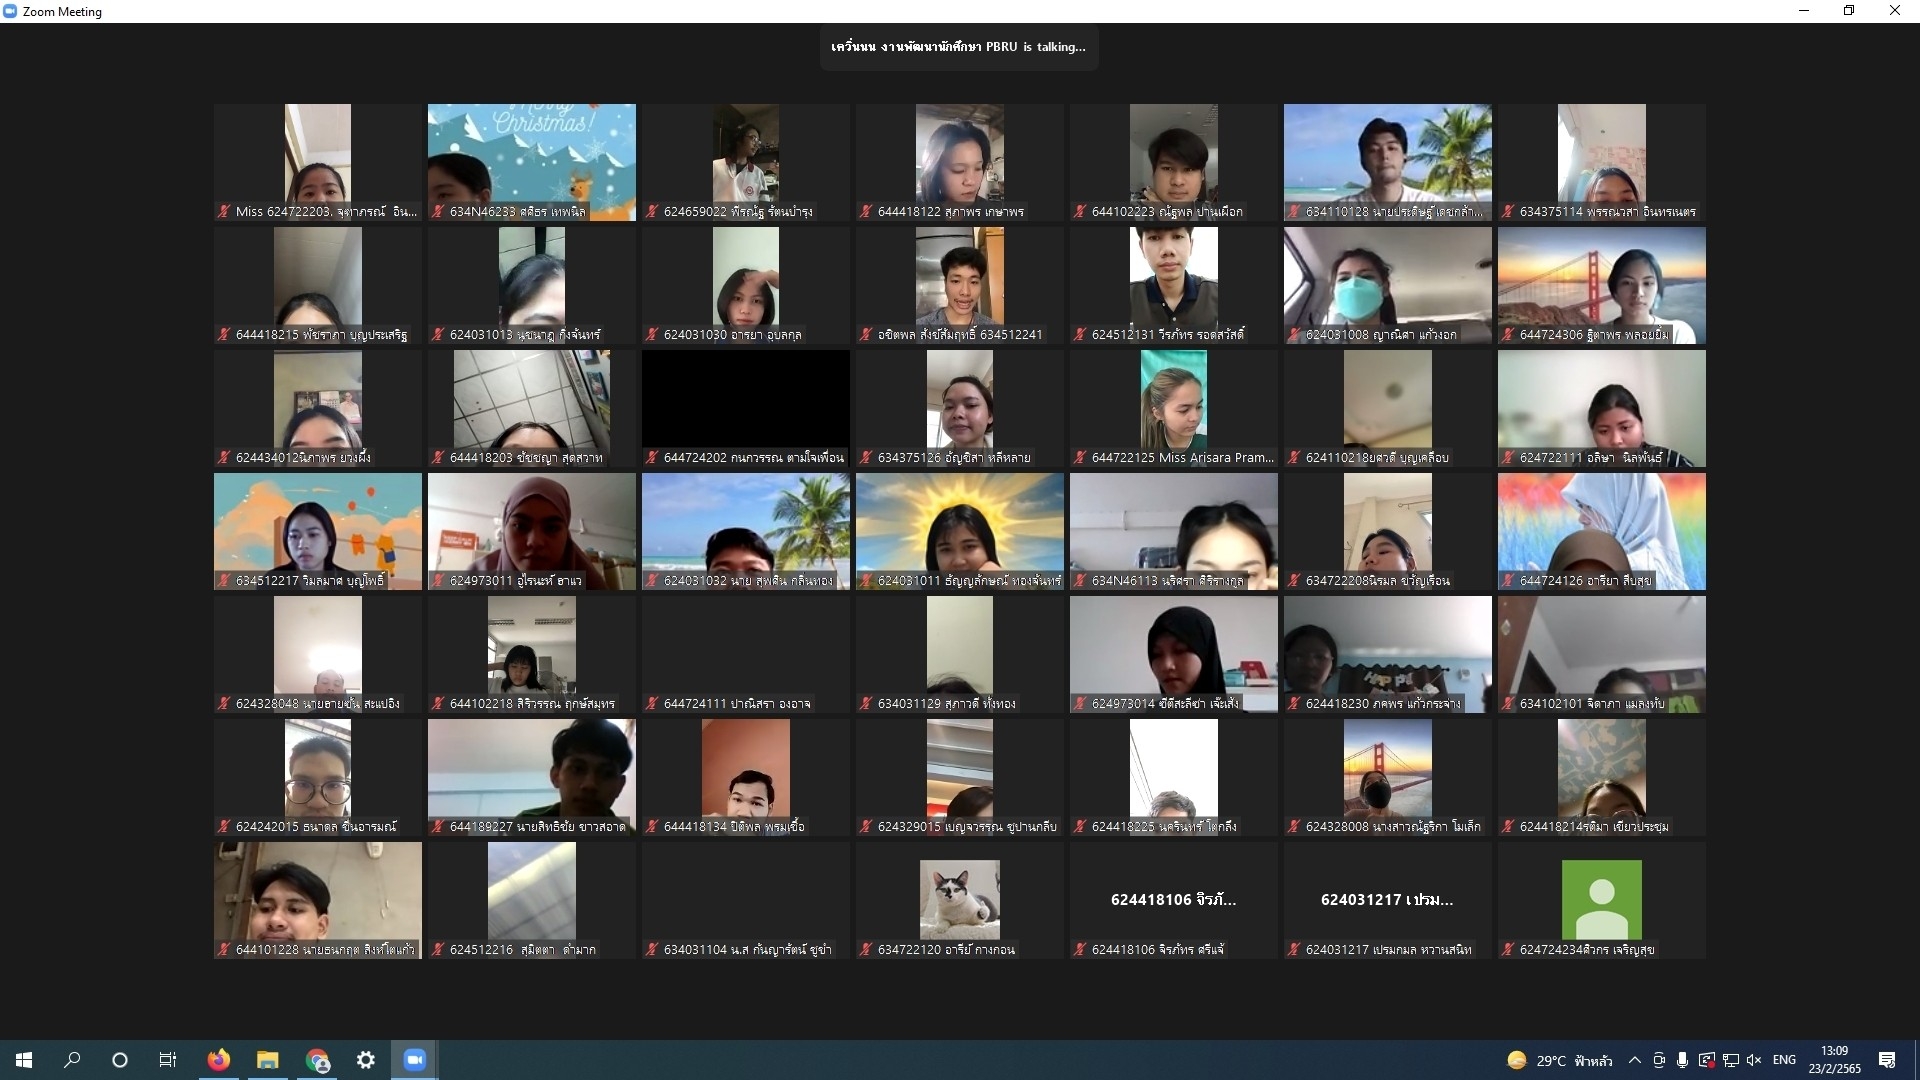This screenshot has height=1080, width=1920.
Task: Open Task View in the taskbar
Action: (x=168, y=1060)
